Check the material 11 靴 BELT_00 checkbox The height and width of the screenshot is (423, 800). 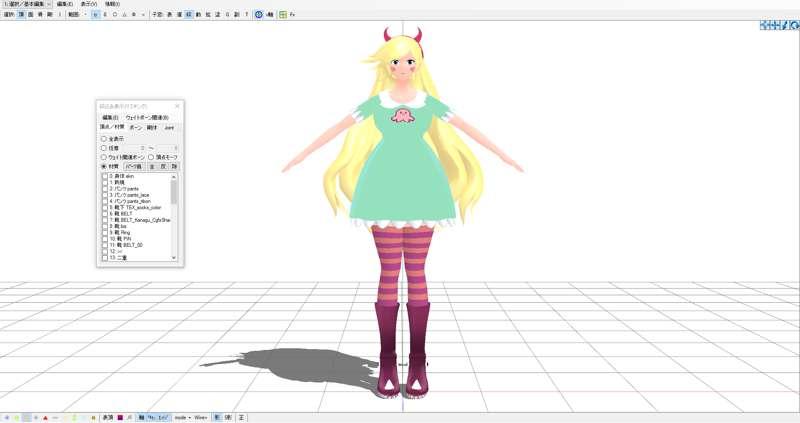[x=105, y=245]
